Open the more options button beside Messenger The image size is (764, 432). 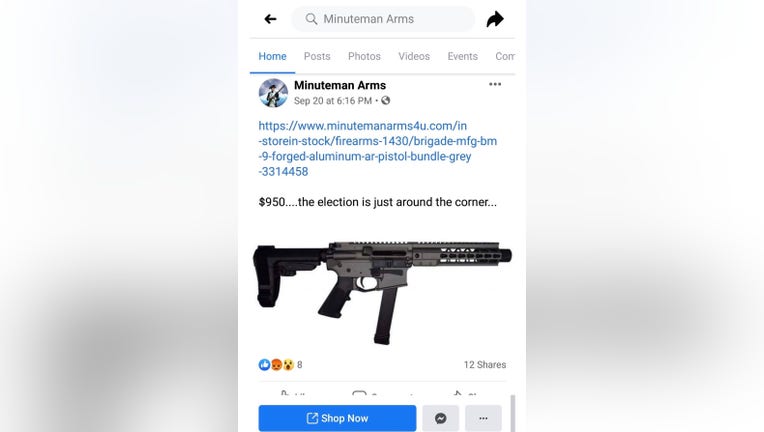point(483,418)
